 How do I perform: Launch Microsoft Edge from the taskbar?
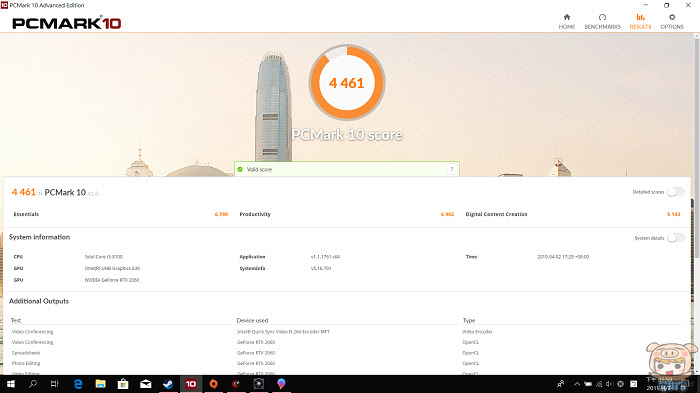(x=78, y=384)
